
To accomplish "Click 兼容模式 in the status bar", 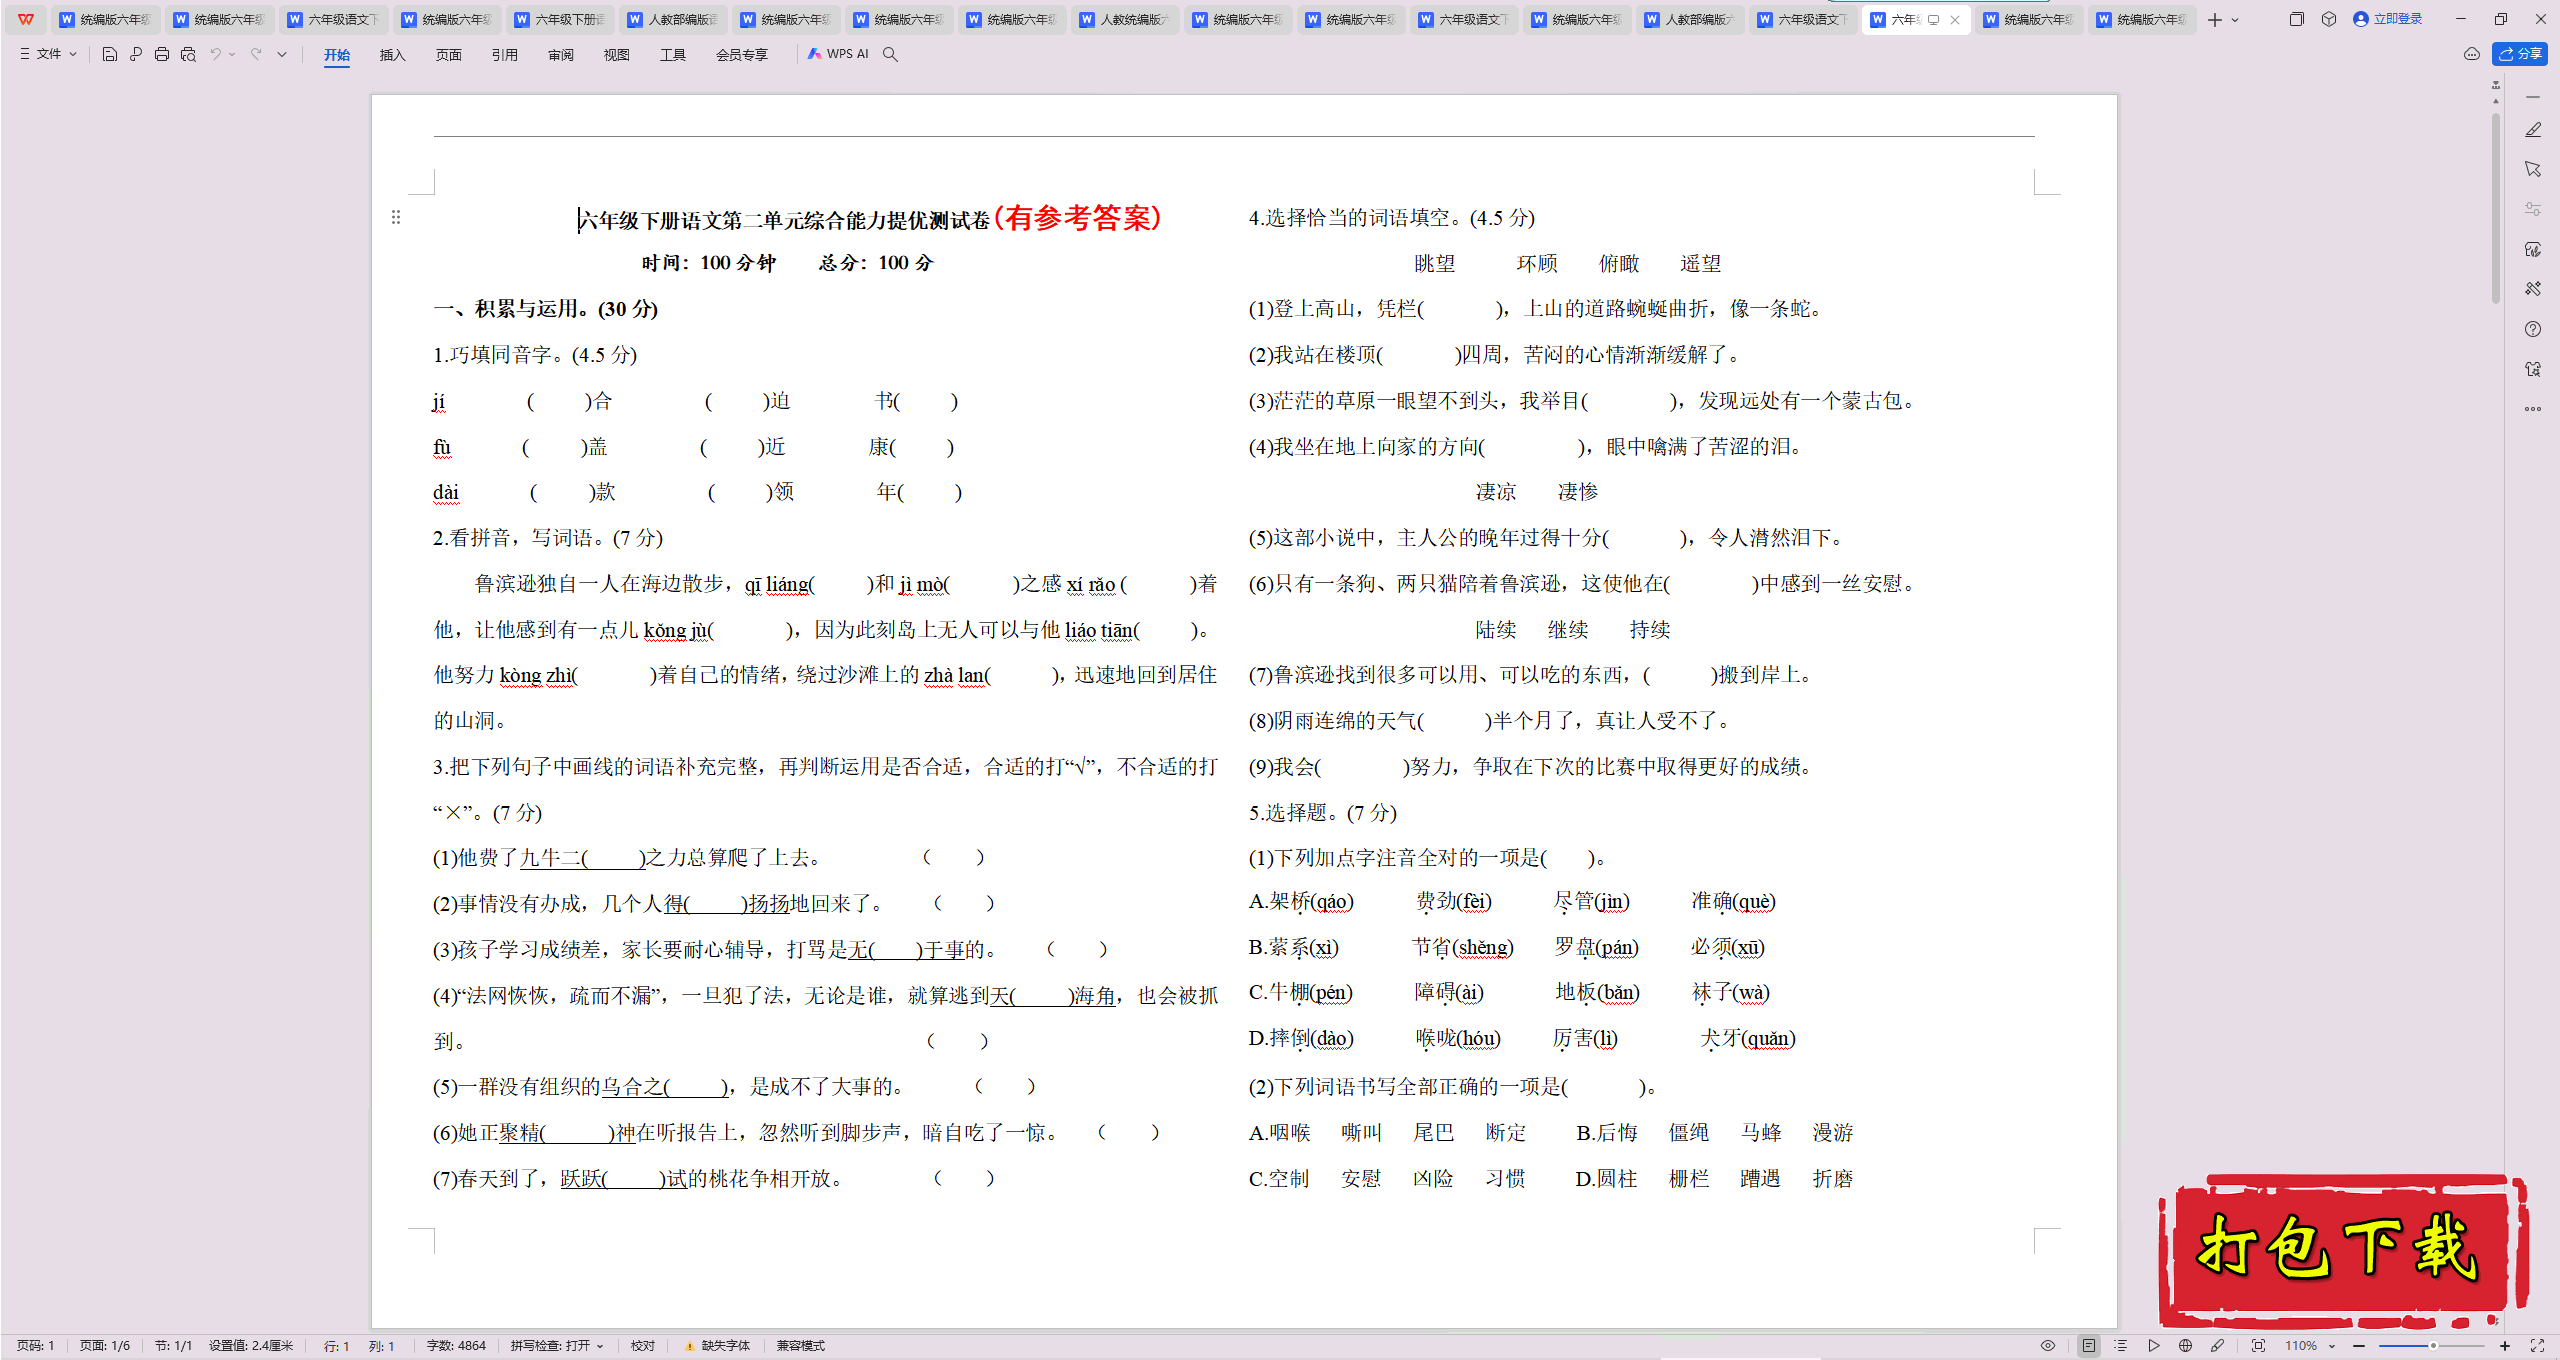I will click(801, 1346).
